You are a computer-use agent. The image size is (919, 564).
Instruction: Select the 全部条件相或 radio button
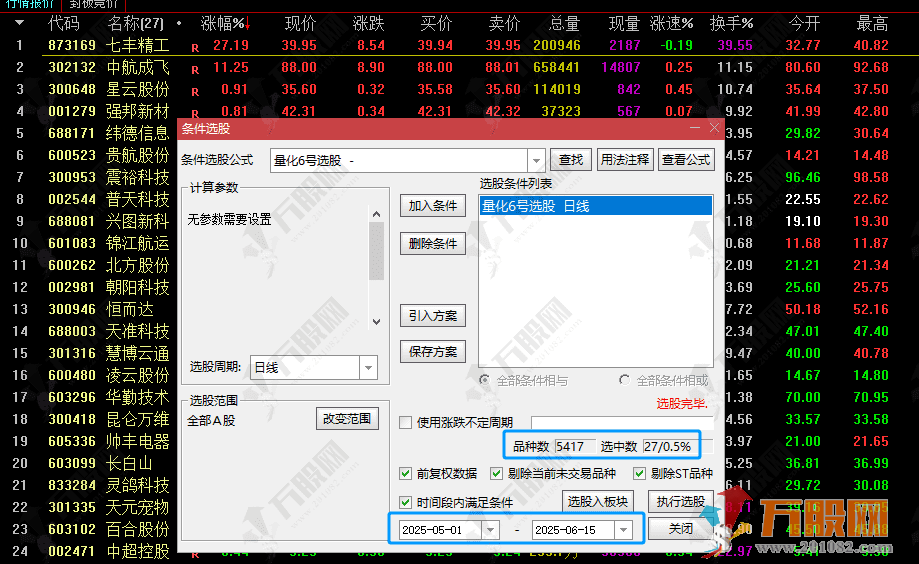tap(625, 380)
